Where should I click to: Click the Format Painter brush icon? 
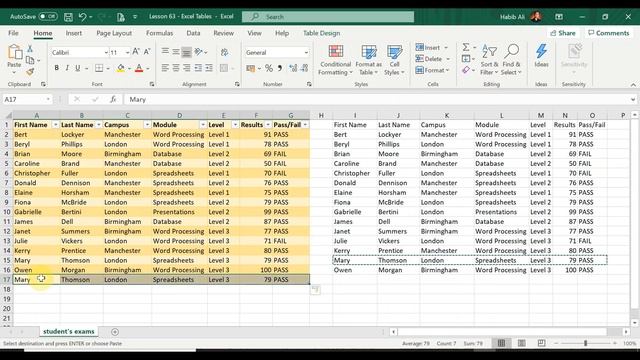(30, 72)
